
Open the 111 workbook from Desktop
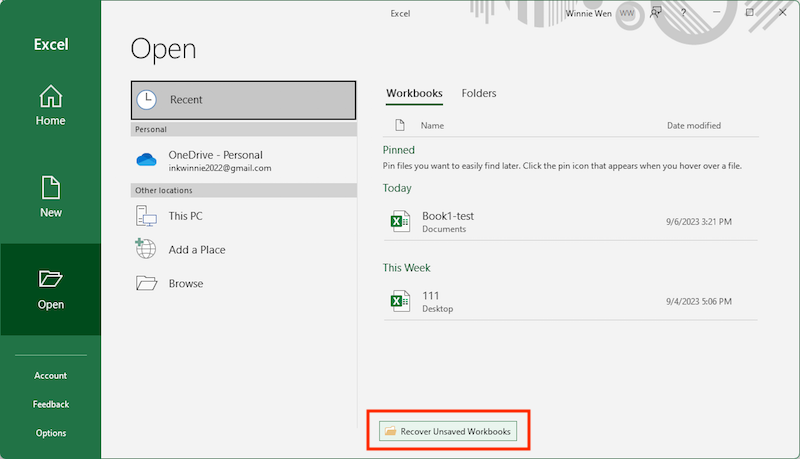tap(570, 301)
